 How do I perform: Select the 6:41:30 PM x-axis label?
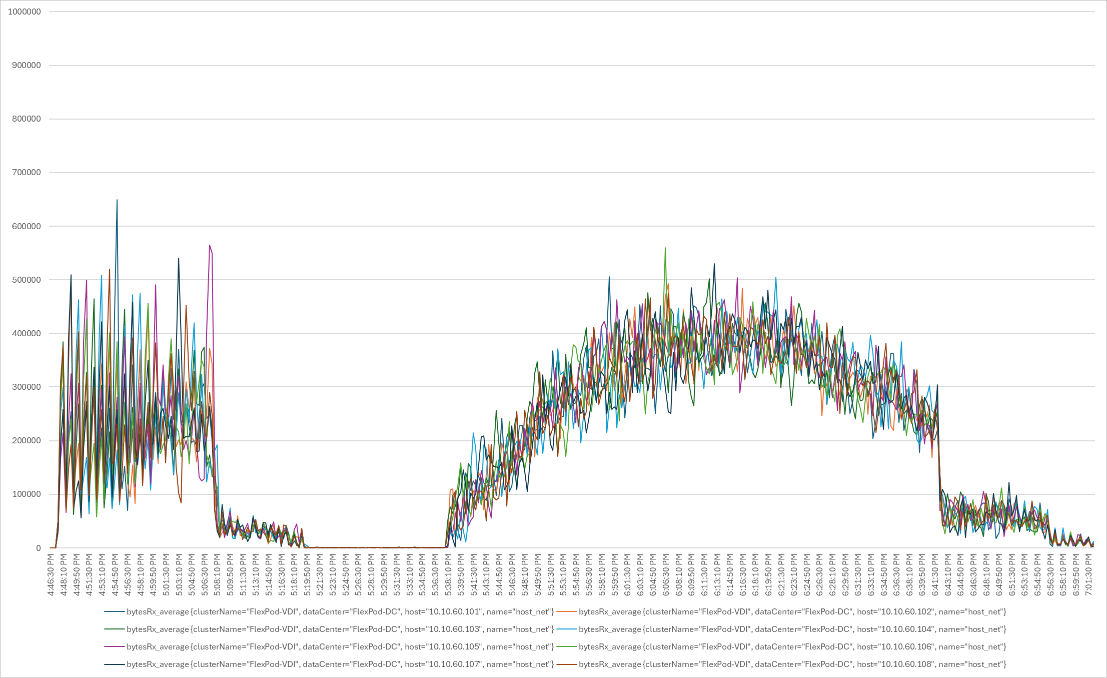point(937,574)
